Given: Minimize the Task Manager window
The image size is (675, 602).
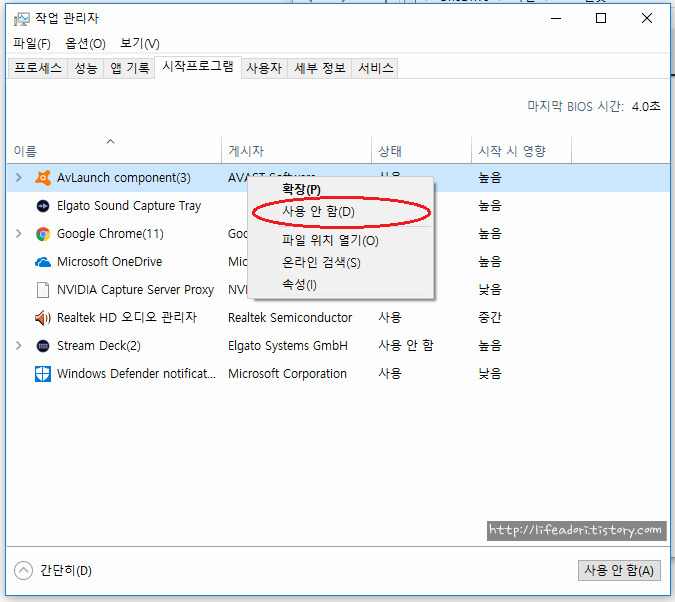Looking at the screenshot, I should point(556,19).
